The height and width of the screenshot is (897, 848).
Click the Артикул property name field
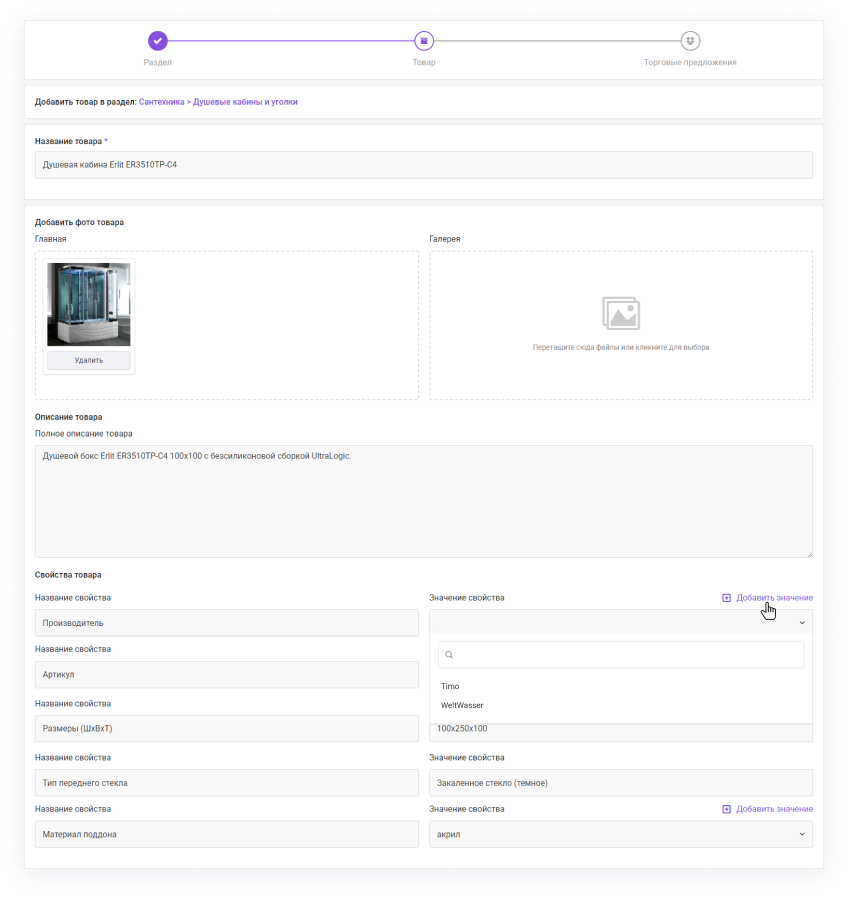click(227, 674)
